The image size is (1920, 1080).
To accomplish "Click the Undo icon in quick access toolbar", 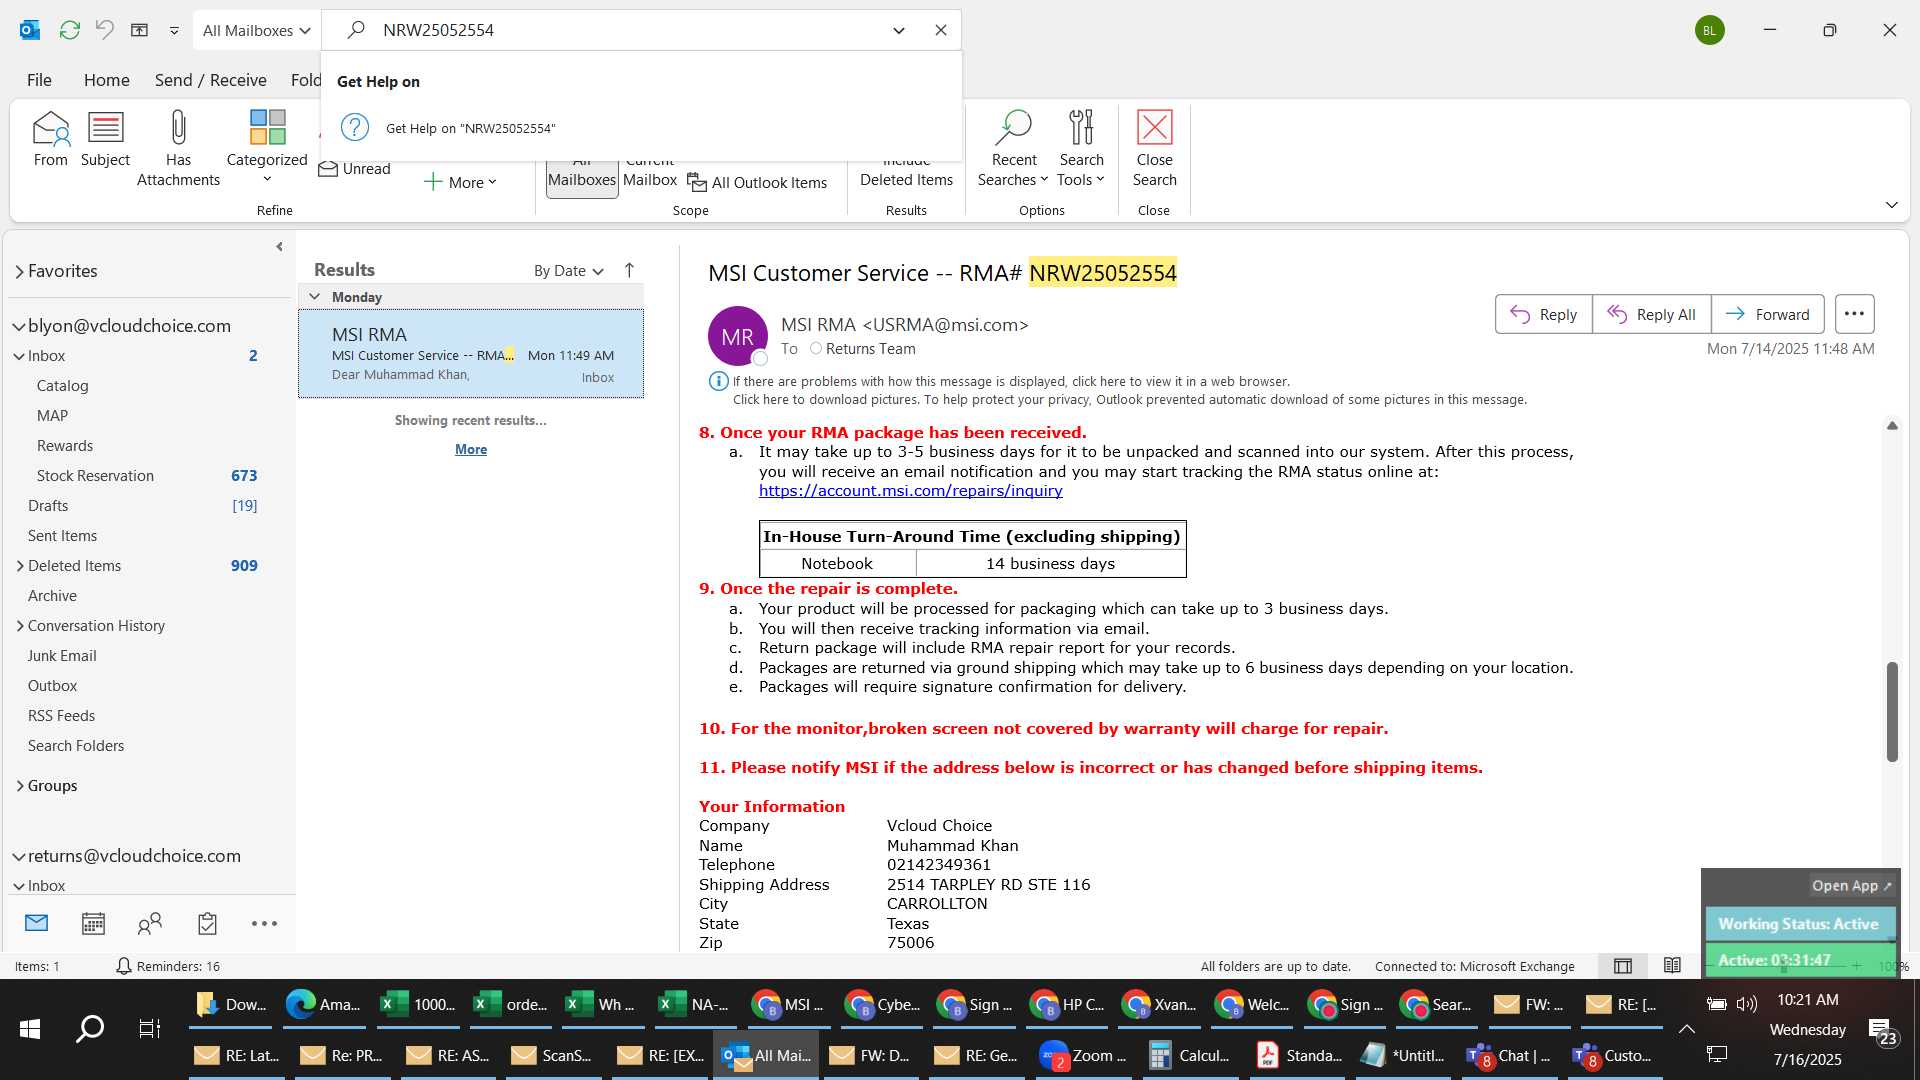I will (104, 30).
